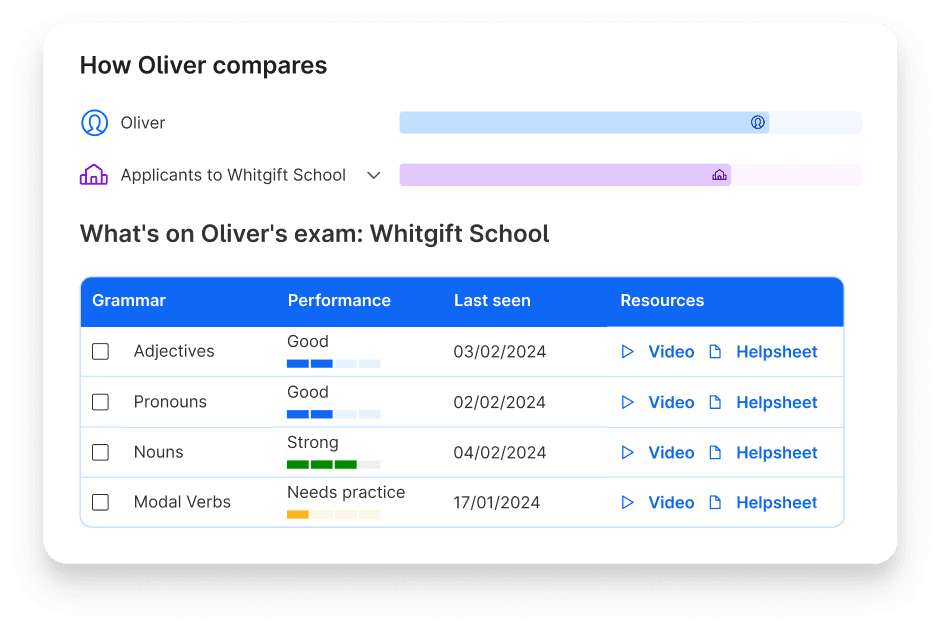Click the heading What's on Oliver's exam
This screenshot has width=941, height=629.
point(314,233)
